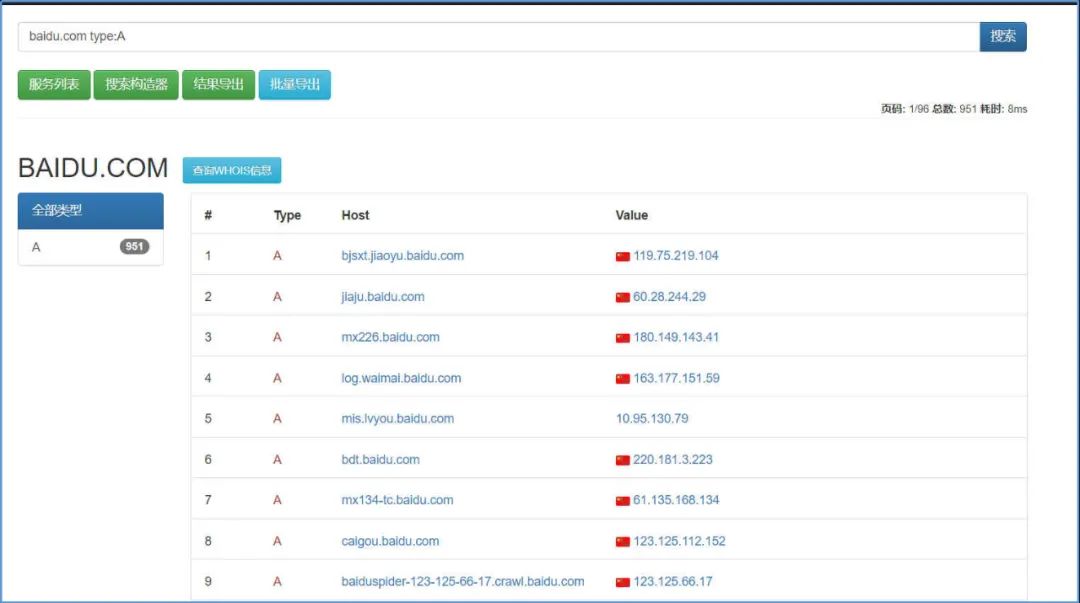The width and height of the screenshot is (1080, 603).
Task: Open host log.waimai.baidu.com
Action: click(401, 378)
